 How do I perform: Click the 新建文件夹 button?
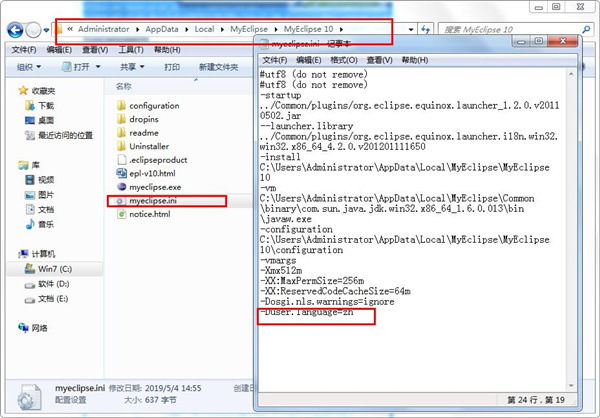(x=218, y=67)
